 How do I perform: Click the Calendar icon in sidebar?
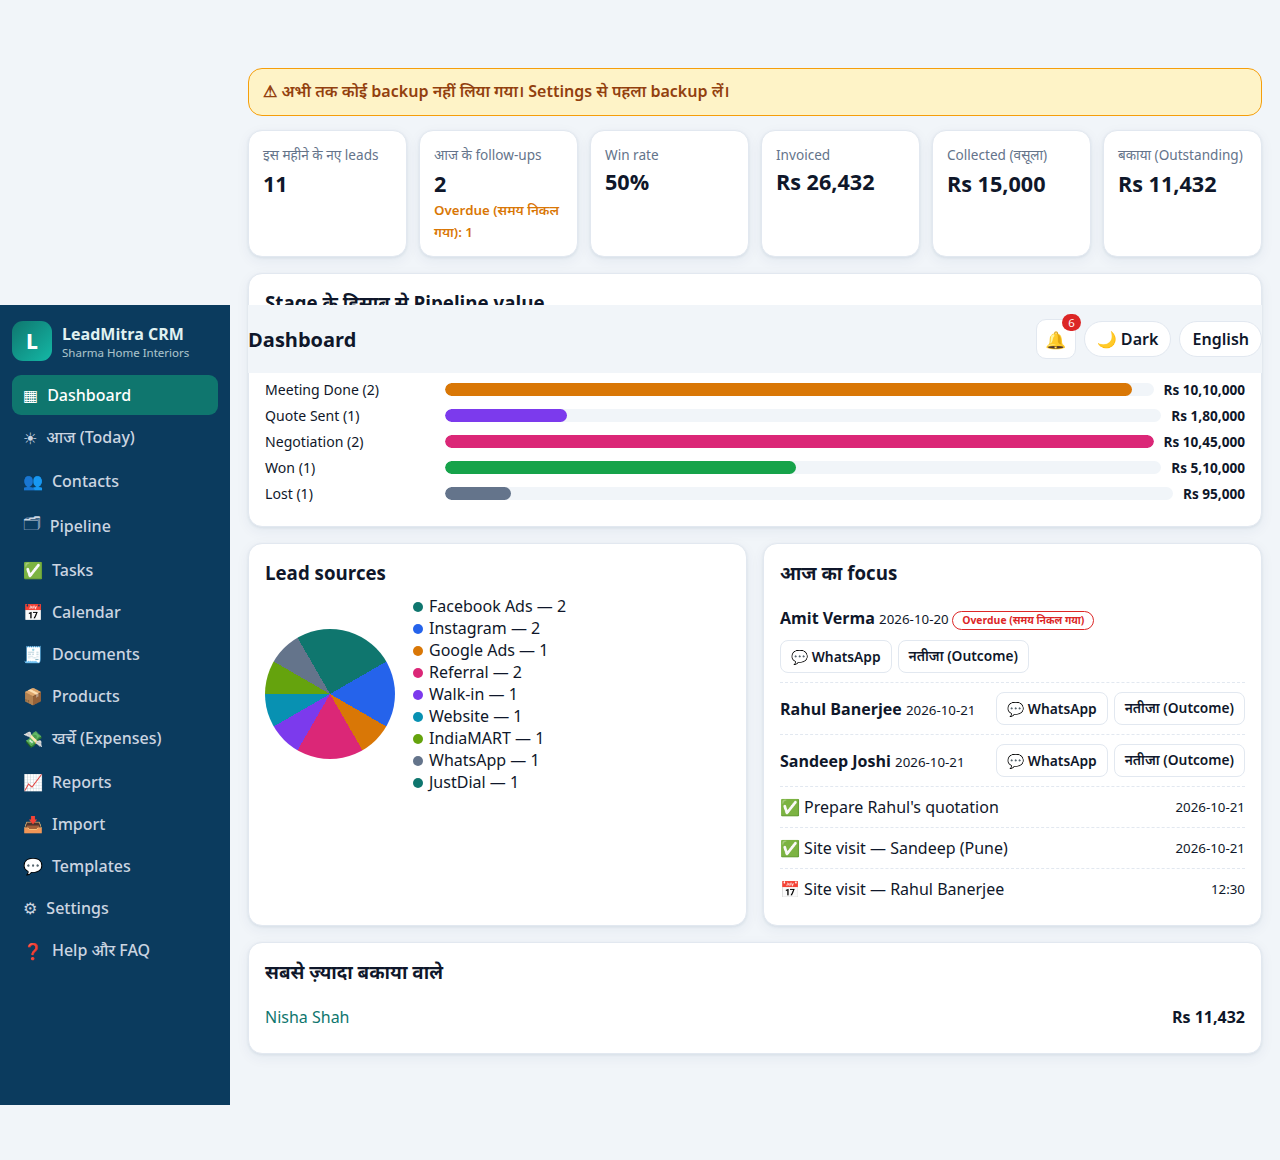pyautogui.click(x=33, y=612)
